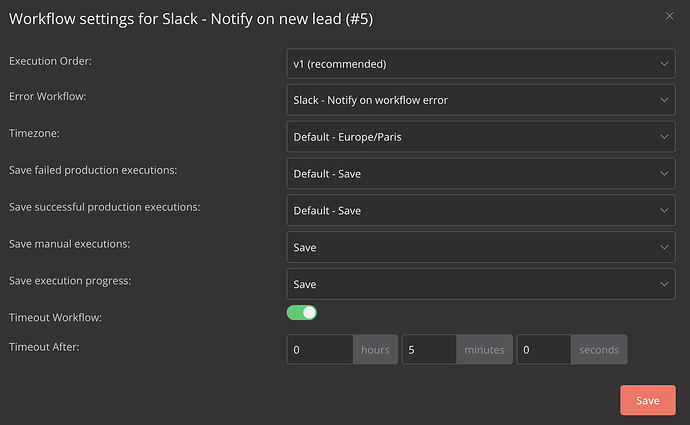690x425 pixels.
Task: Click the Execution Order label
Action: point(50,61)
